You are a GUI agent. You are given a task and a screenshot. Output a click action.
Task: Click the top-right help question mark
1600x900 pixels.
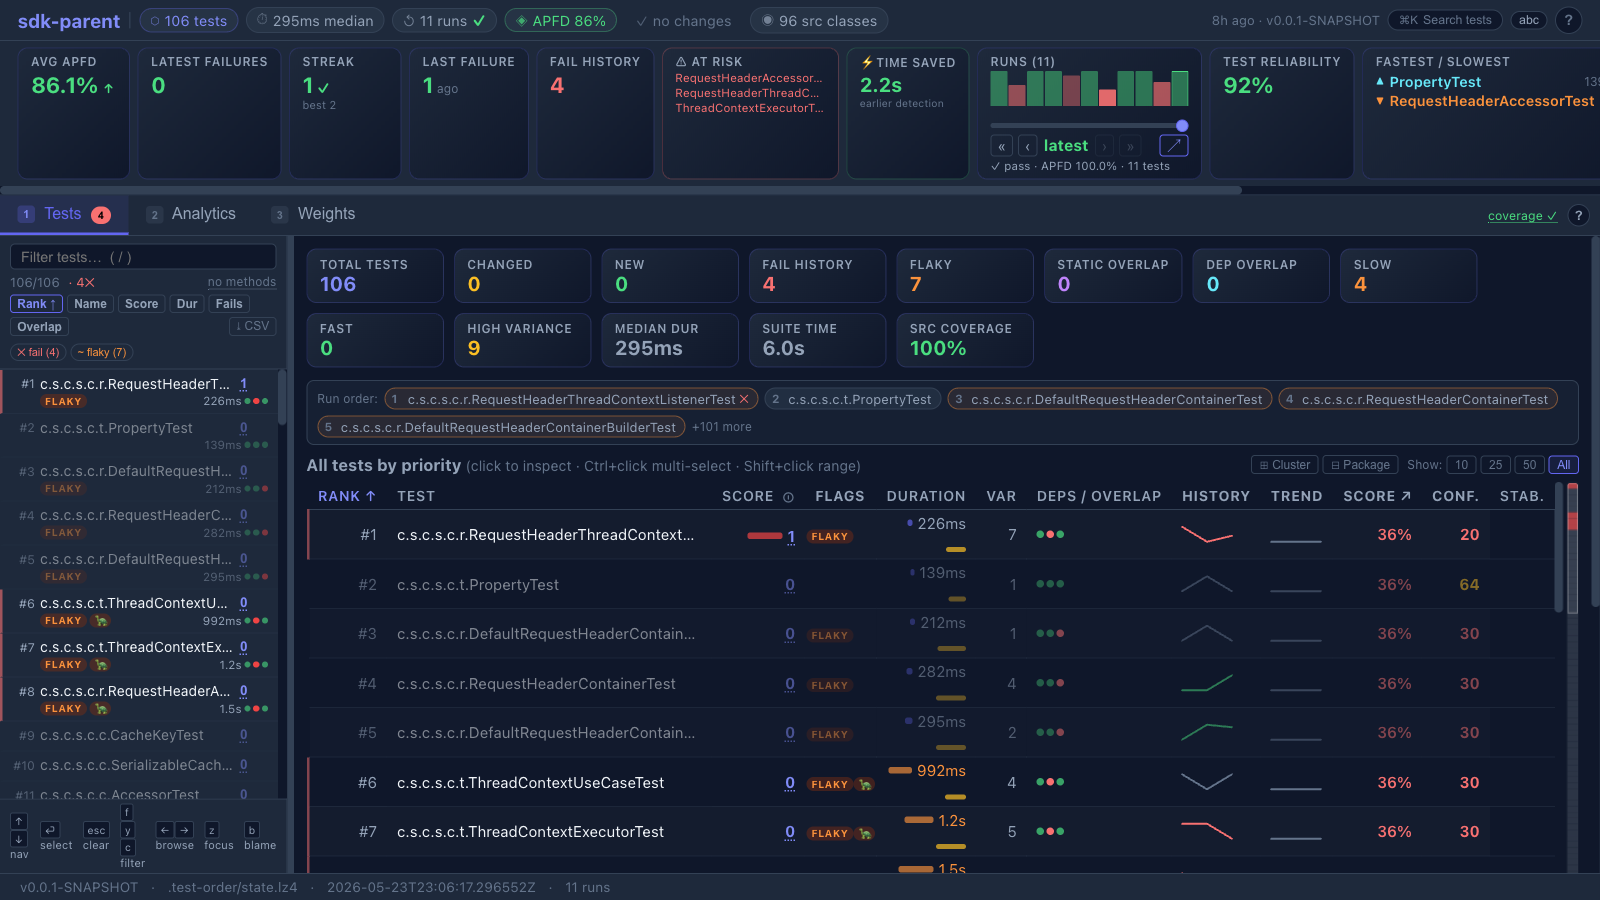(x=1568, y=20)
